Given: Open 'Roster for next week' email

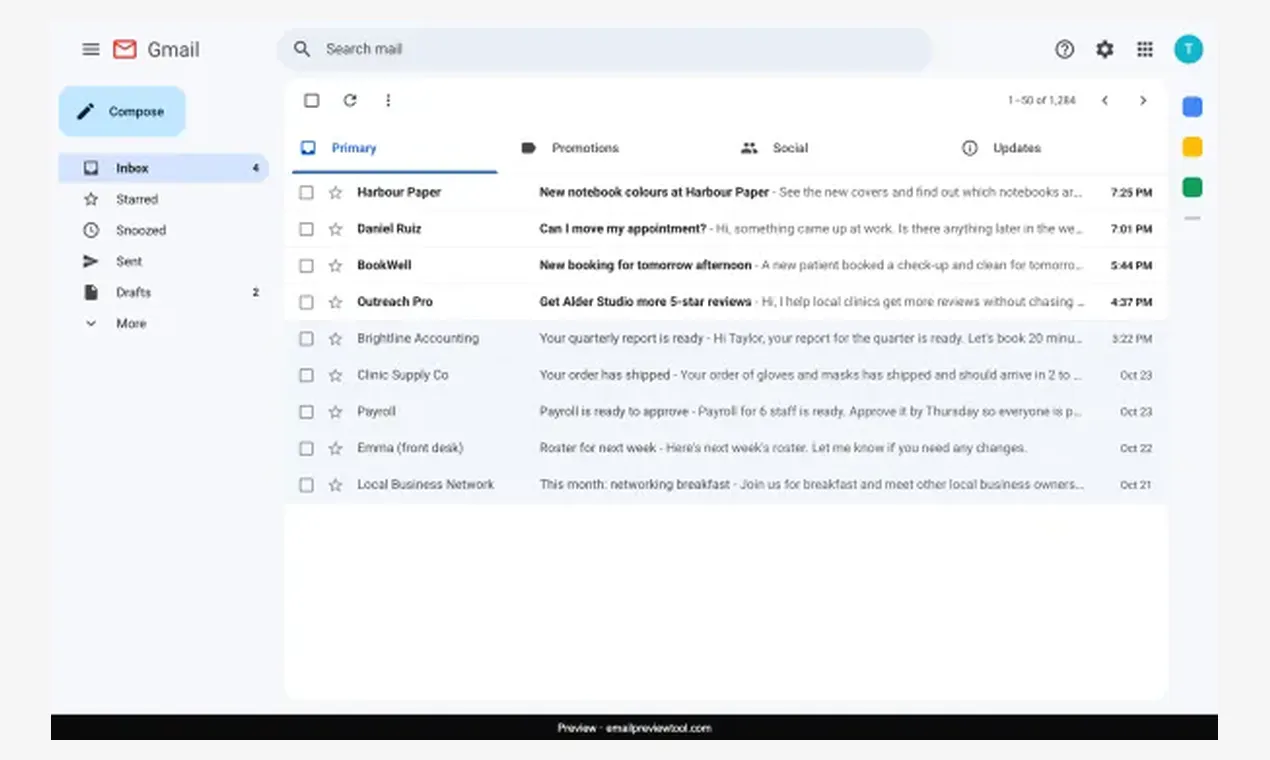Looking at the screenshot, I should (x=726, y=448).
